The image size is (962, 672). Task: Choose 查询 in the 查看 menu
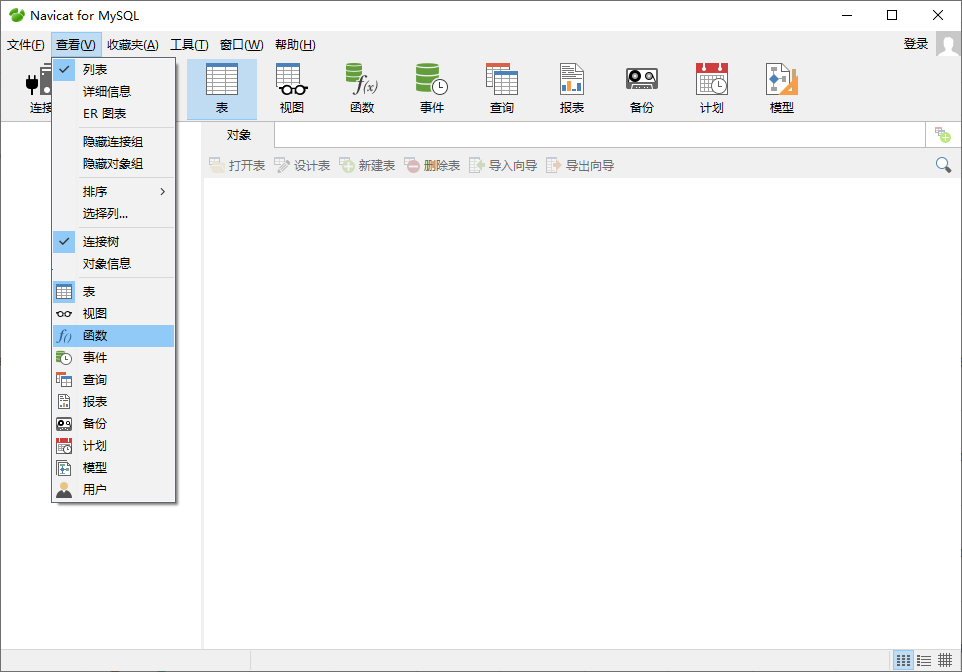point(114,380)
